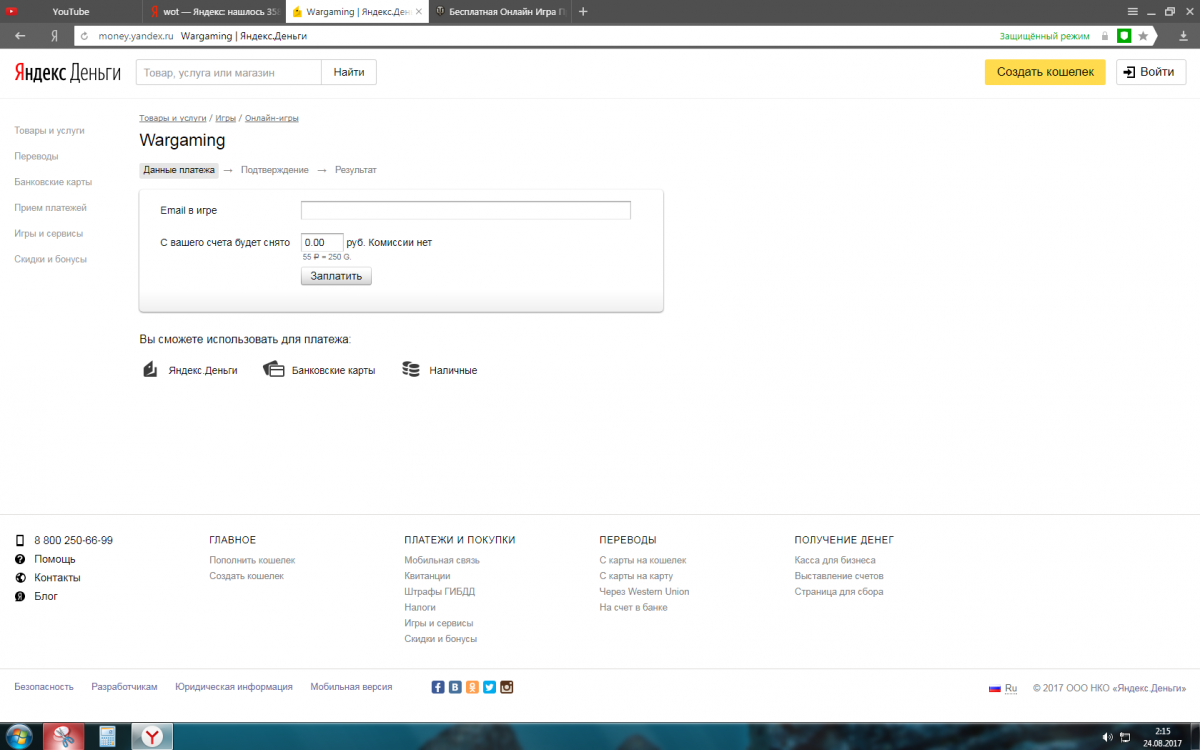Open the VK social icon
The width and height of the screenshot is (1200, 750).
click(x=455, y=687)
